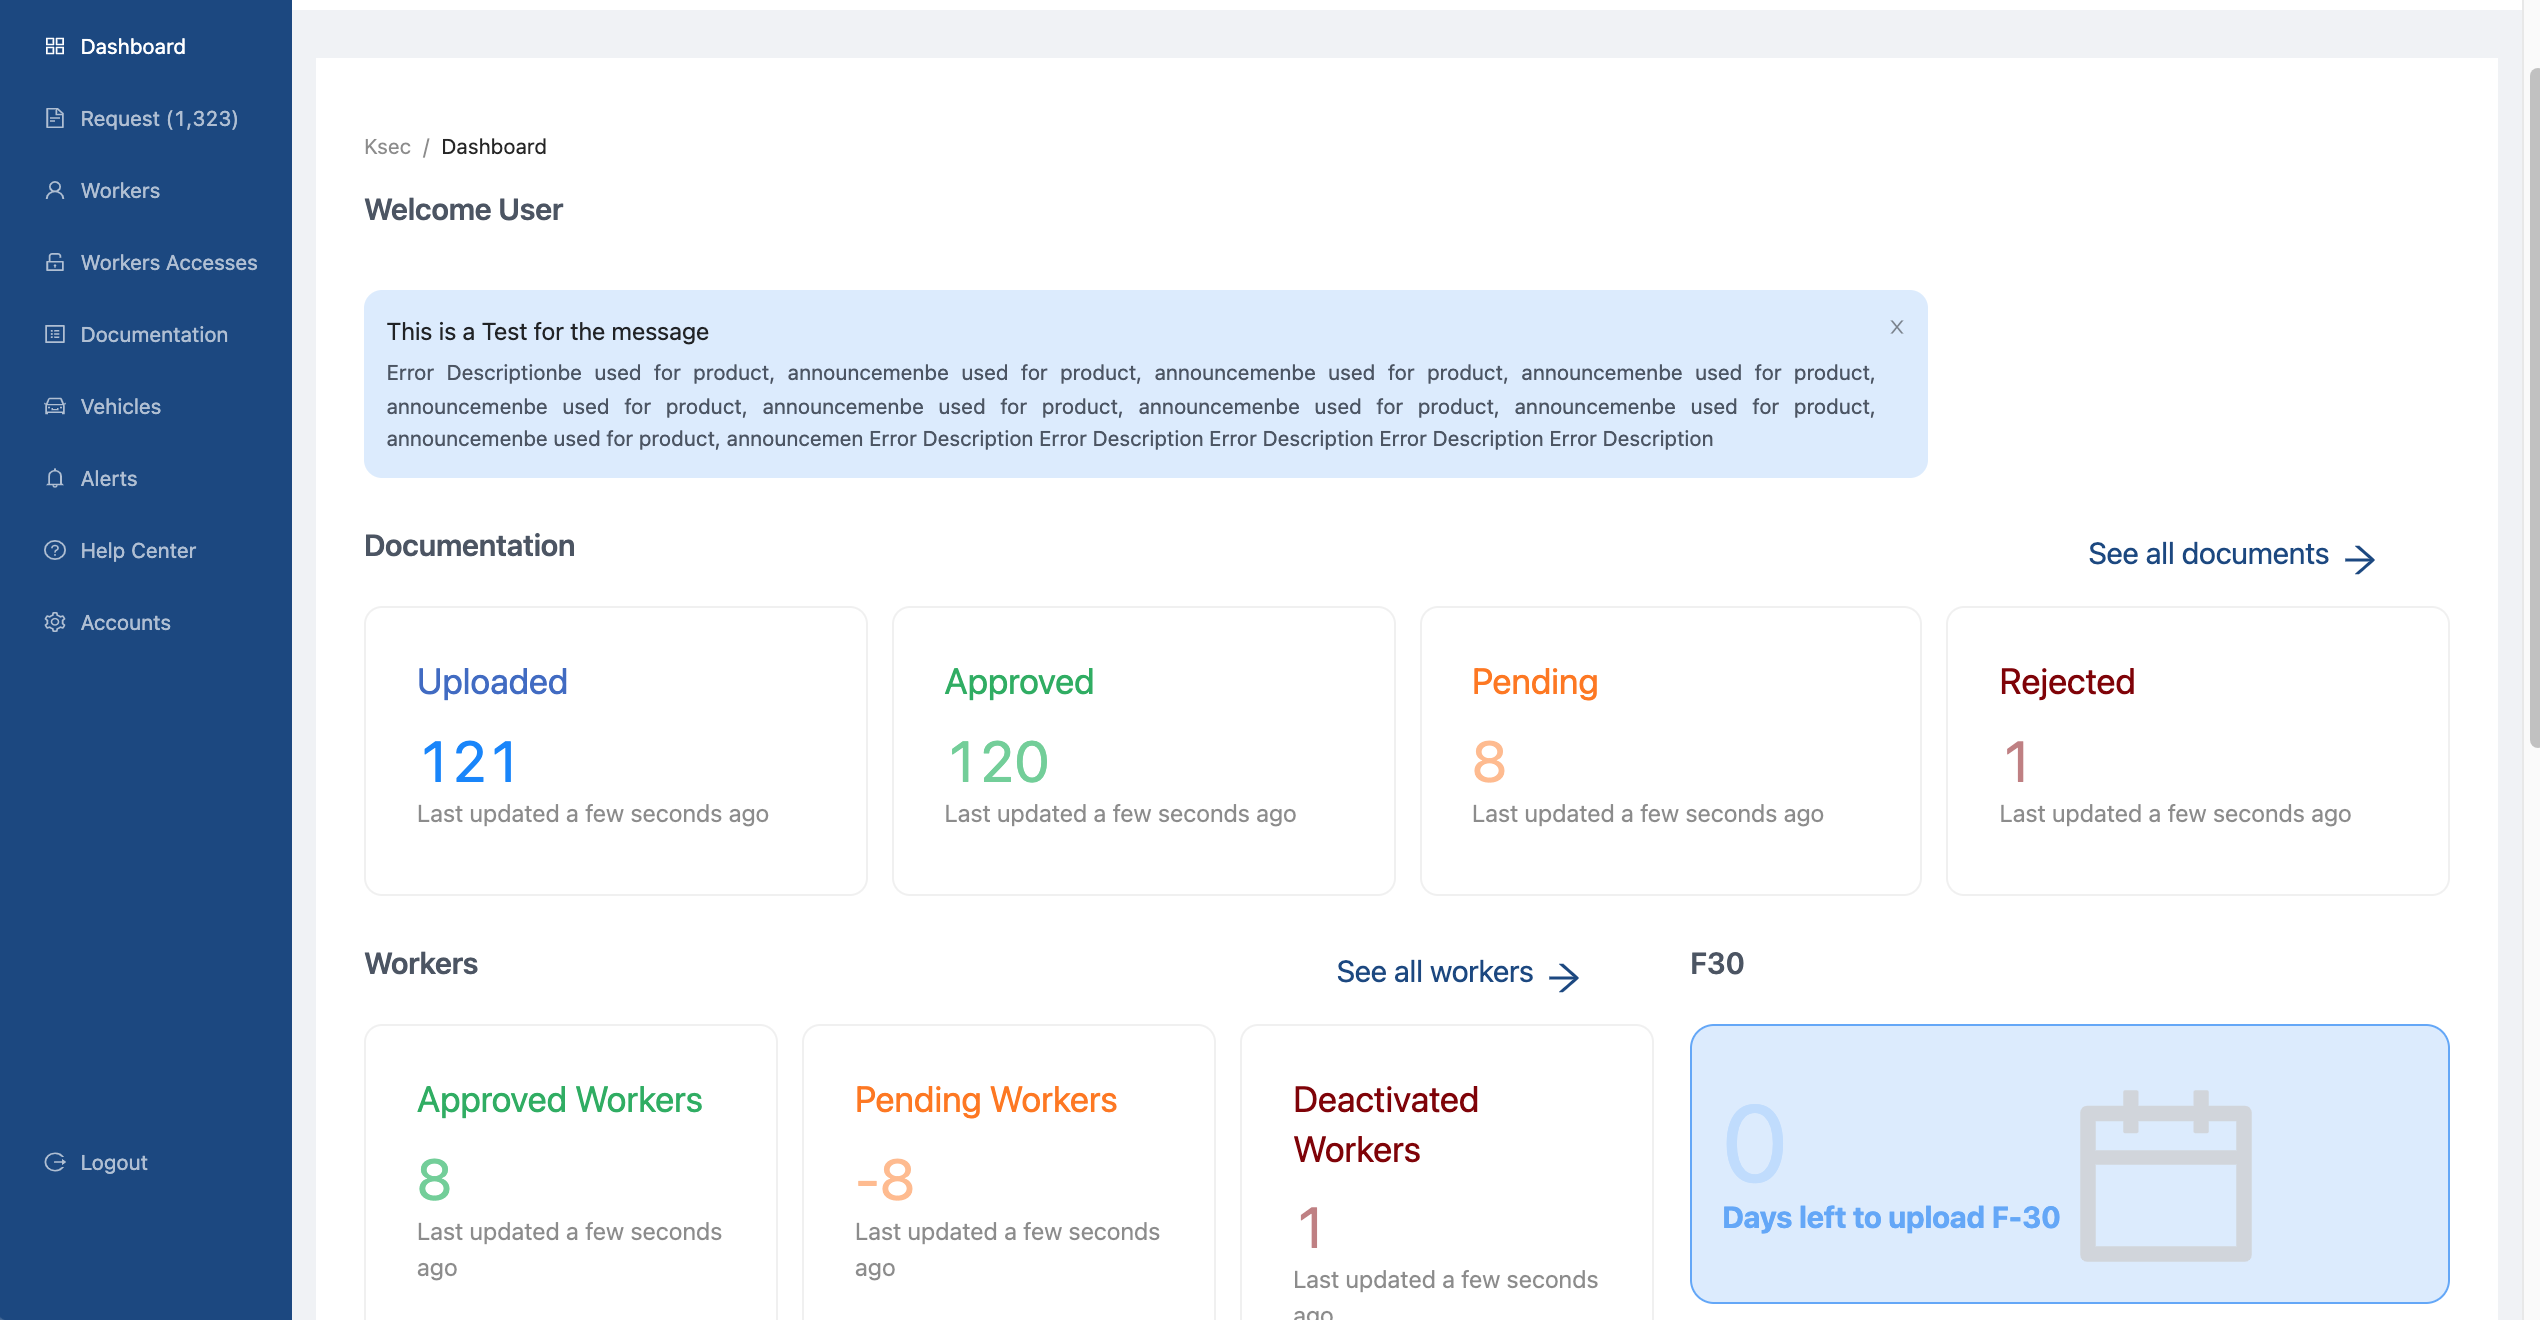Image resolution: width=2540 pixels, height=1320 pixels.
Task: Click the Vehicles car icon
Action: [55, 406]
